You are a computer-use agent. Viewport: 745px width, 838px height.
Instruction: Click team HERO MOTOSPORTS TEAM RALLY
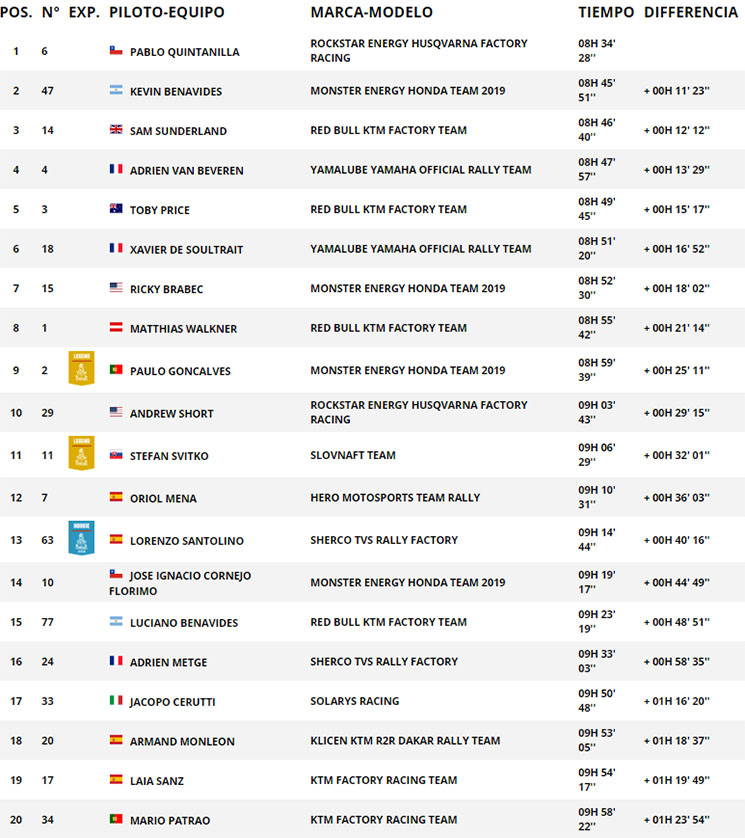click(395, 498)
